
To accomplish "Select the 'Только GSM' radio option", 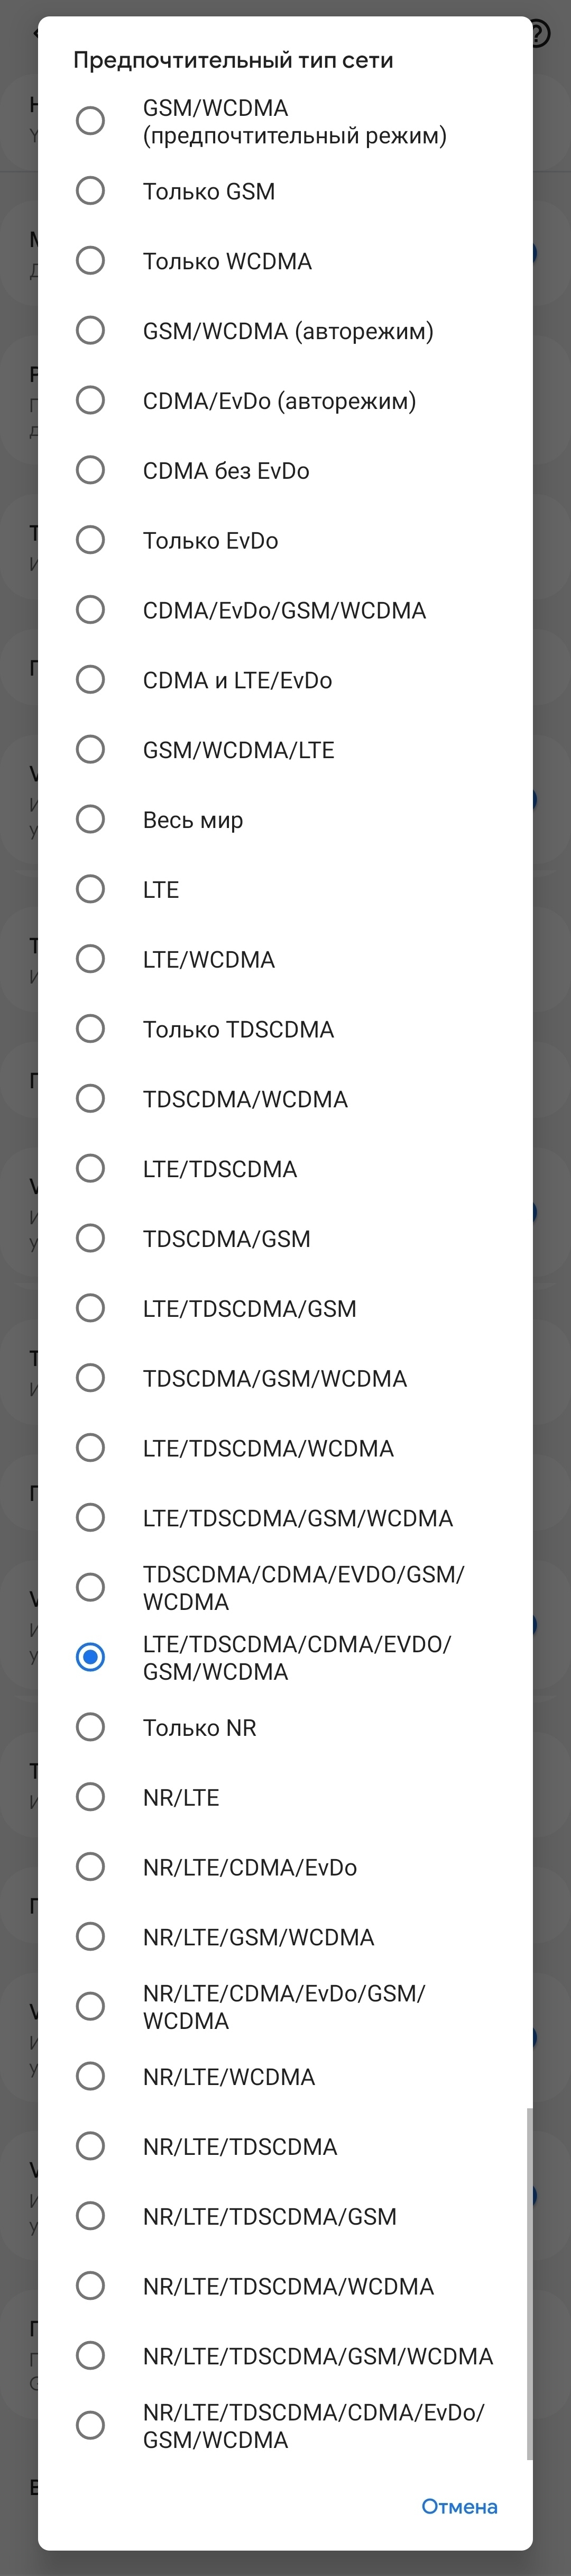I will 90,191.
